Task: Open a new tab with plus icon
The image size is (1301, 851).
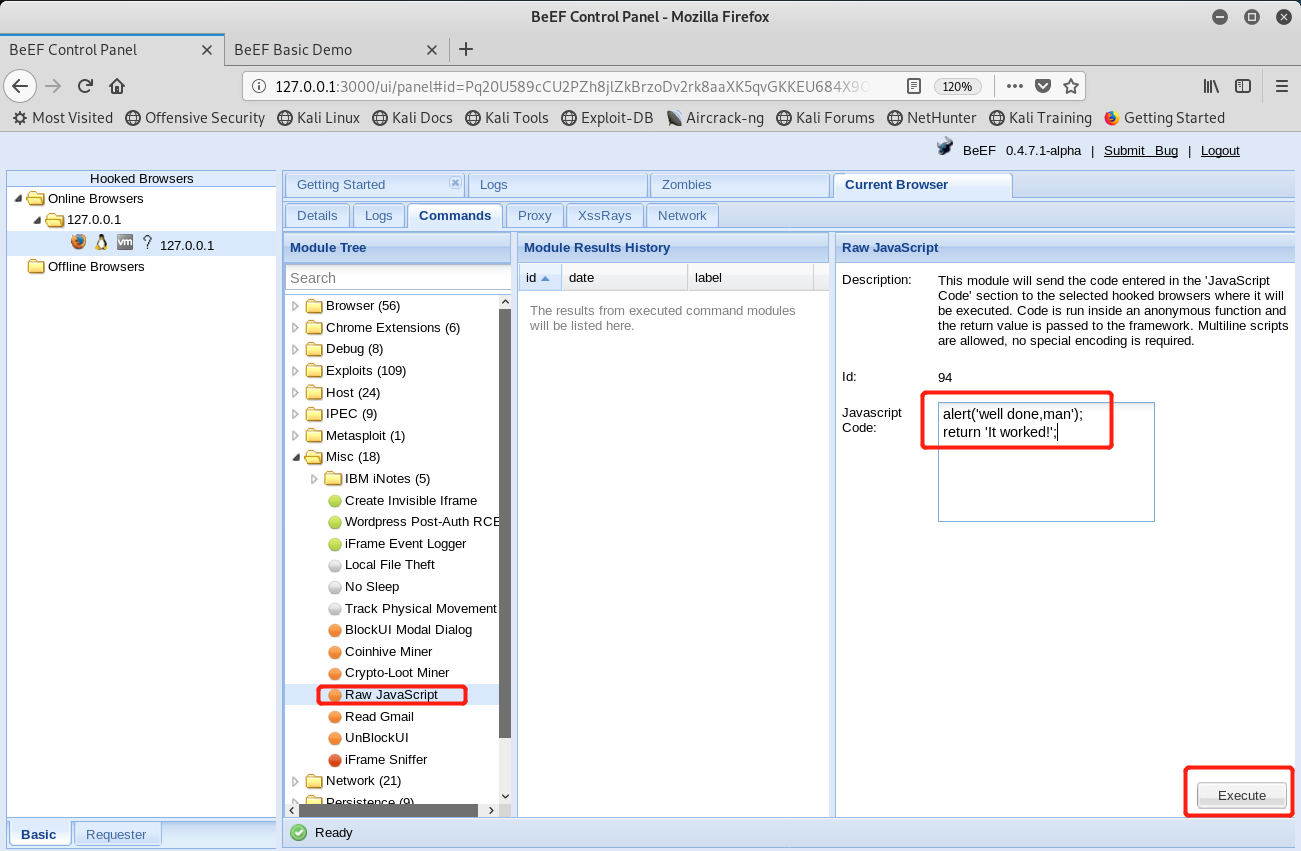Action: (466, 49)
